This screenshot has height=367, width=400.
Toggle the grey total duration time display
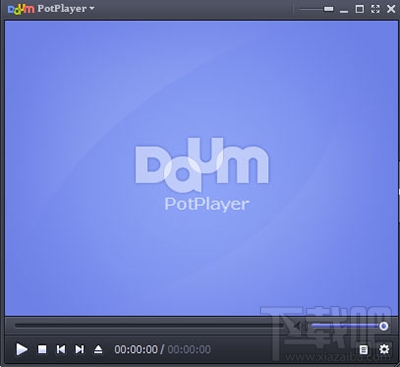tap(189, 349)
